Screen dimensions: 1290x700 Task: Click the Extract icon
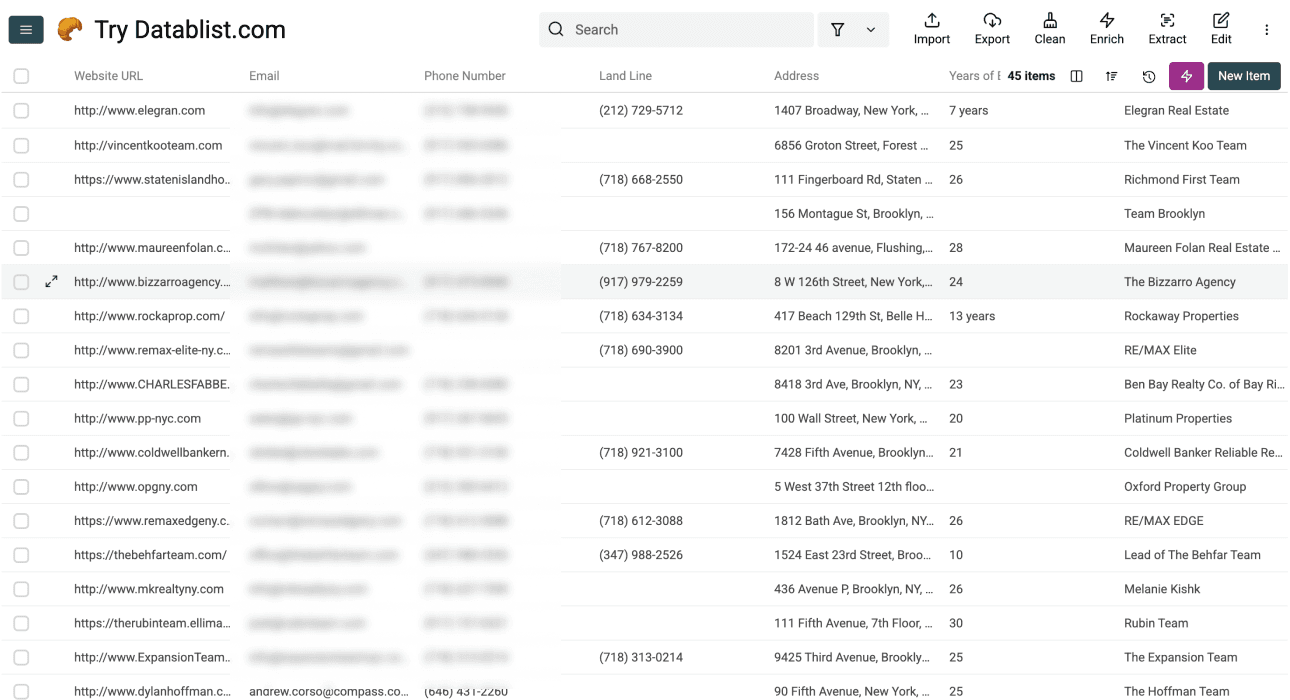pyautogui.click(x=1167, y=28)
